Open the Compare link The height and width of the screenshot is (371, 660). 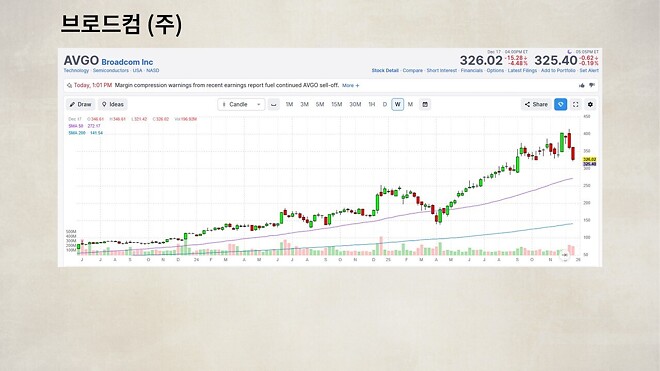tap(412, 70)
